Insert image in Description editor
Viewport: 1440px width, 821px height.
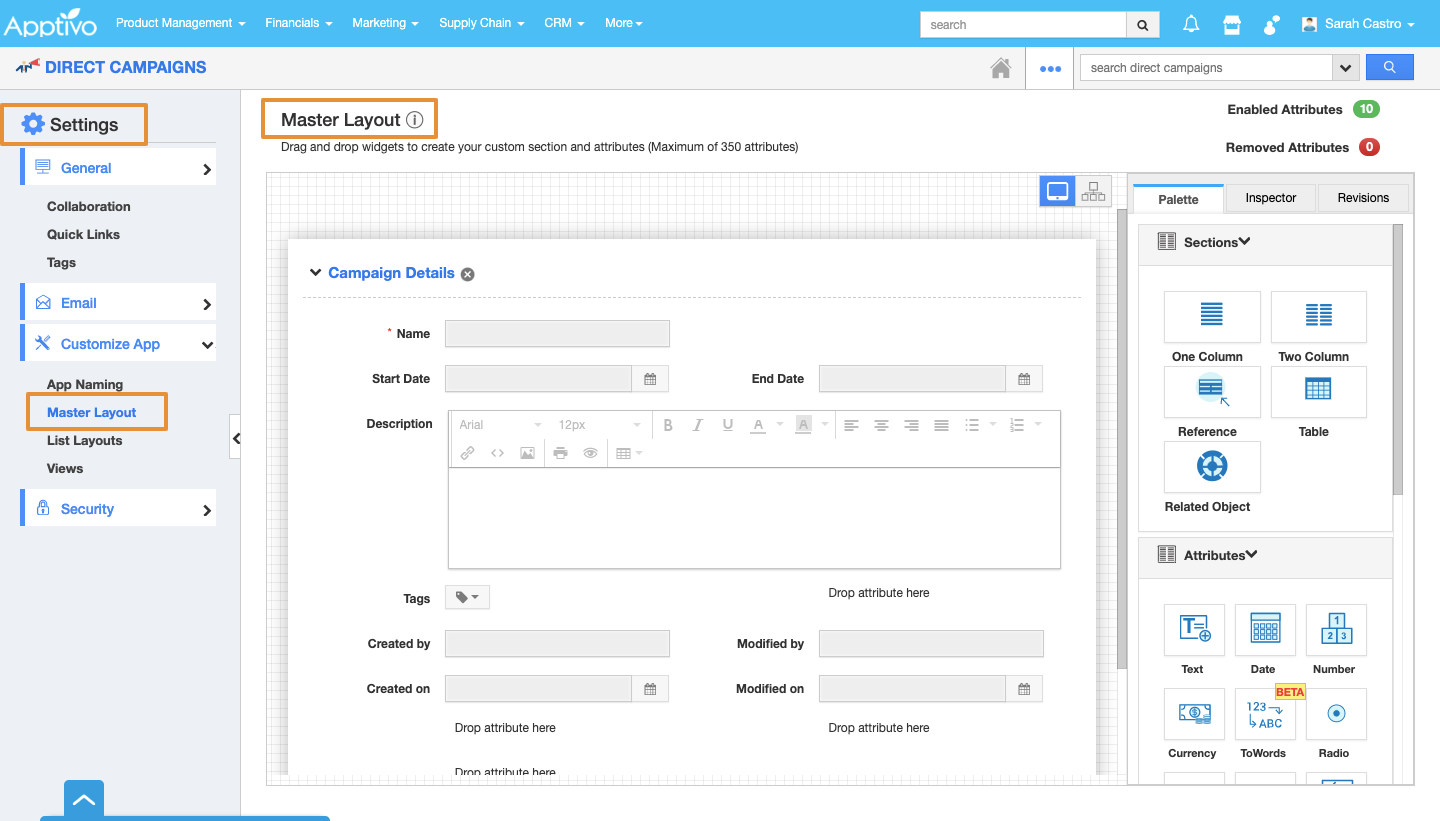point(527,453)
